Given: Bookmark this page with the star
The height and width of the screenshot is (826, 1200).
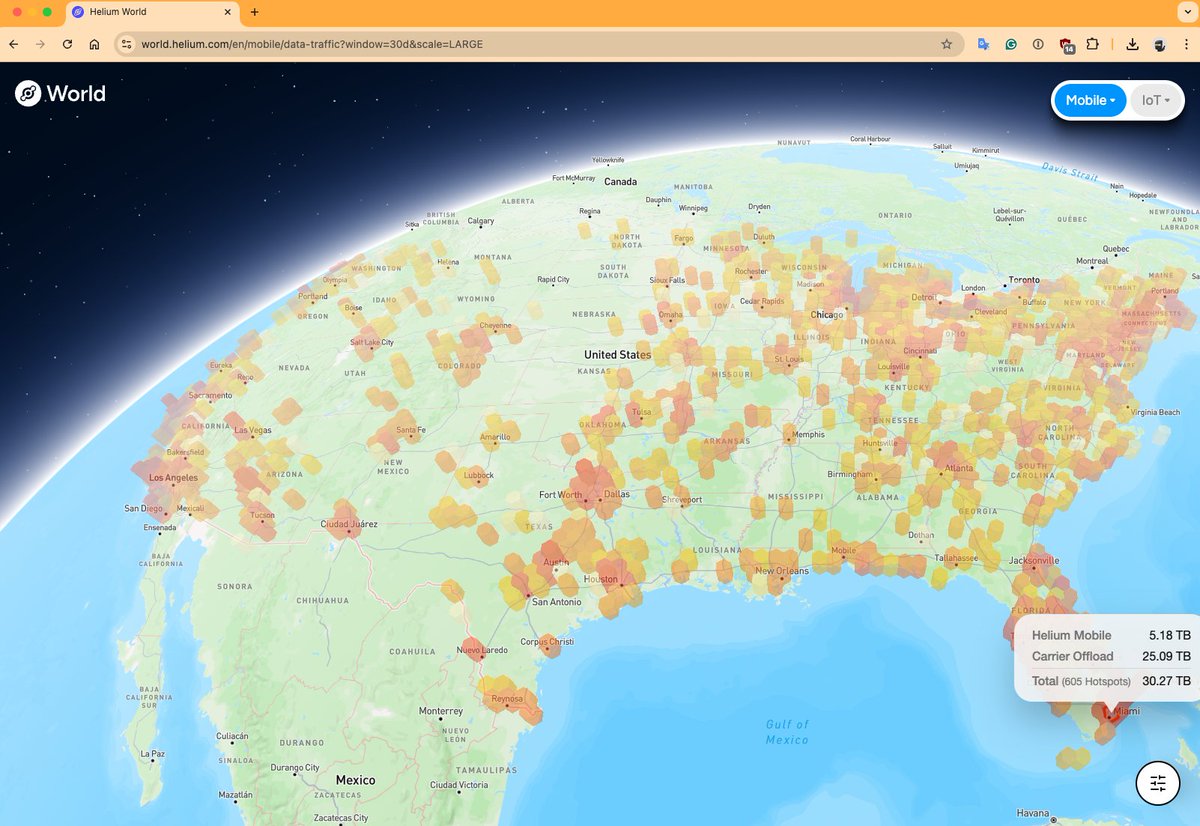Looking at the screenshot, I should pos(946,44).
